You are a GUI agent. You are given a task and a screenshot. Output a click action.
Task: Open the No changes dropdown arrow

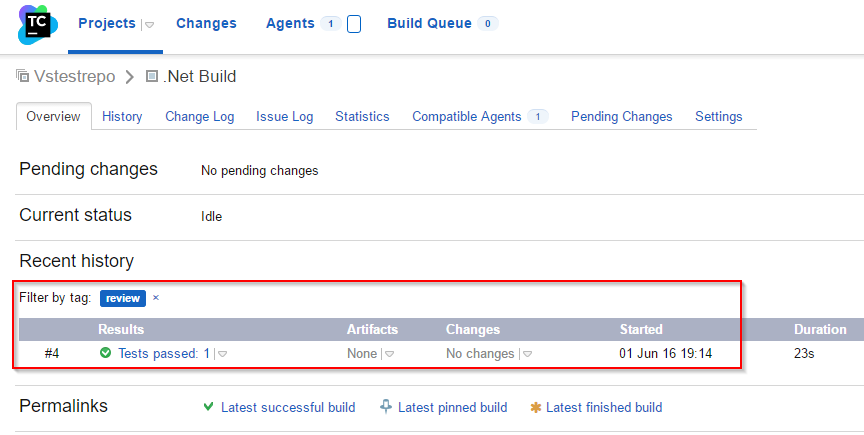527,354
